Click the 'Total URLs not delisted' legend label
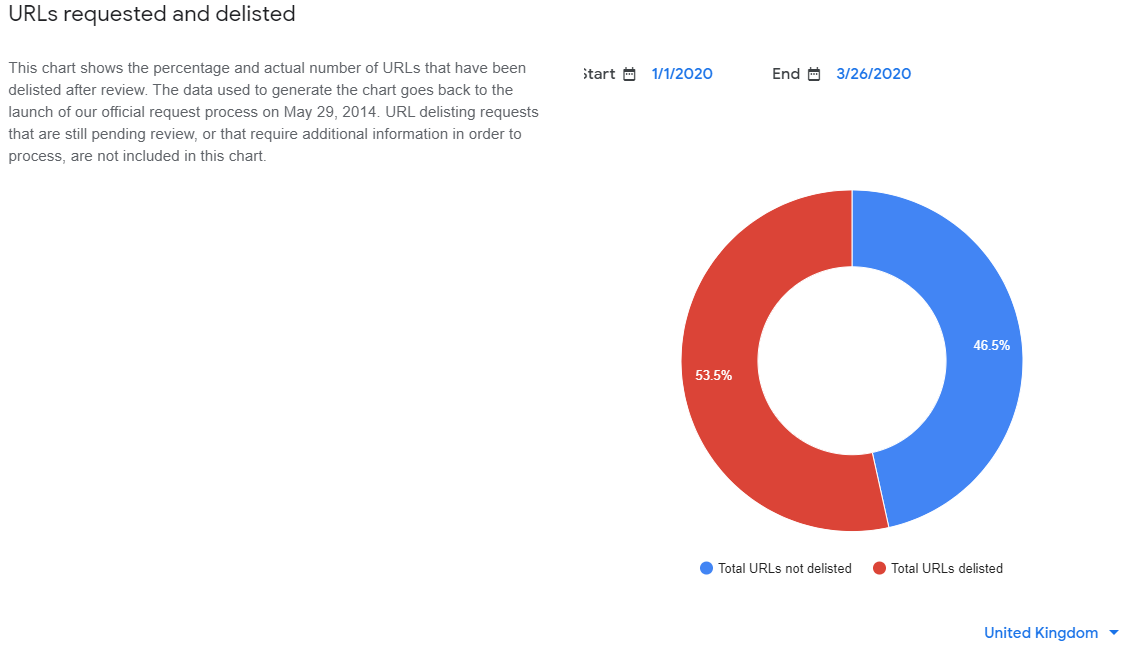The width and height of the screenshot is (1136, 656). tap(785, 568)
